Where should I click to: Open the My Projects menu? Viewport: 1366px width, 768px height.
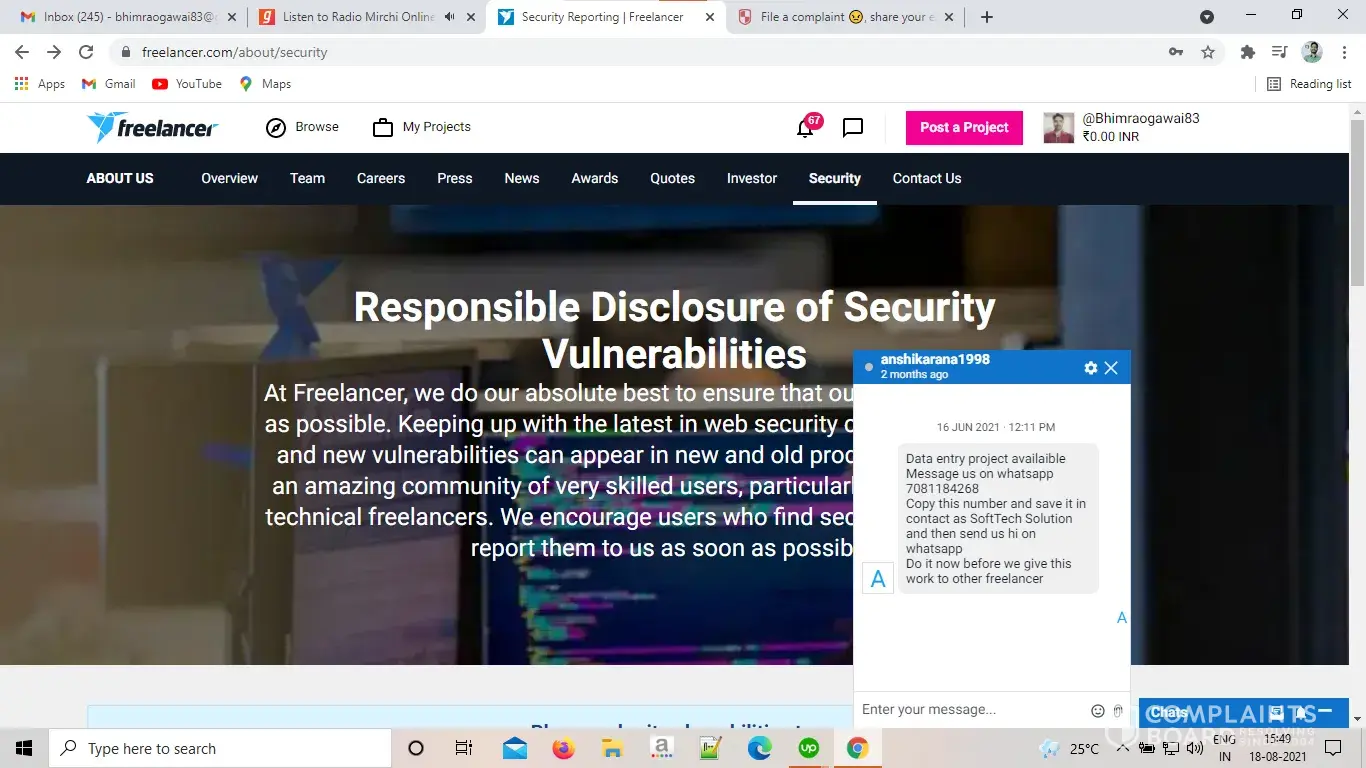(421, 127)
